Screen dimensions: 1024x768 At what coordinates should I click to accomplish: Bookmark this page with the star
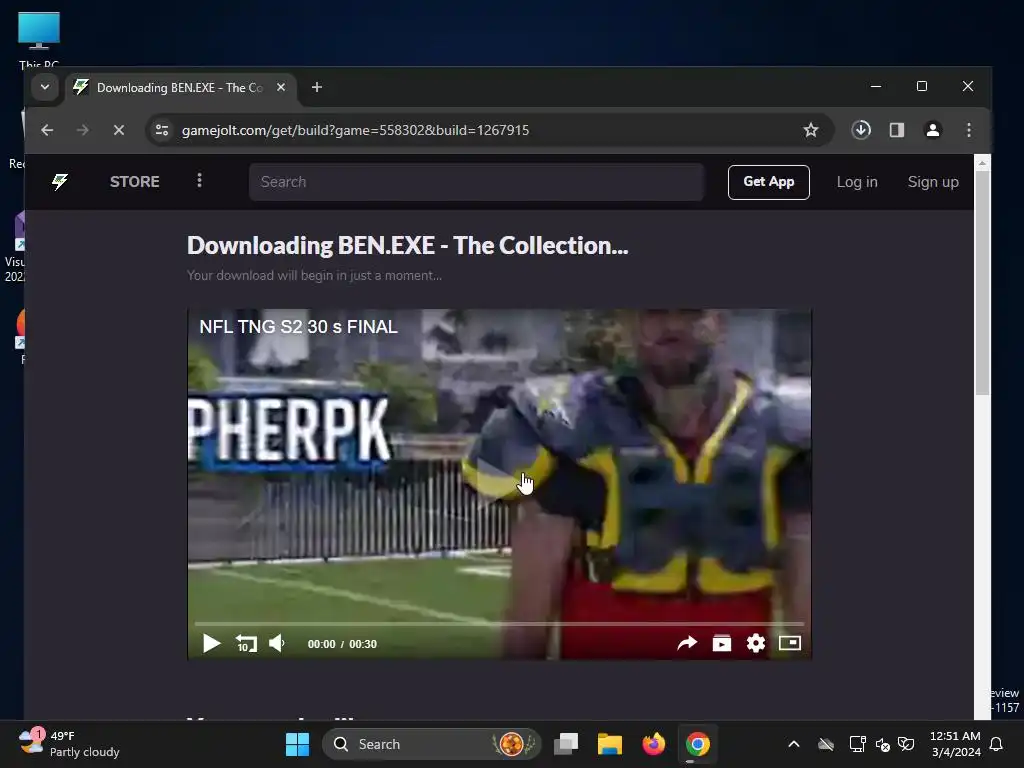pos(810,130)
